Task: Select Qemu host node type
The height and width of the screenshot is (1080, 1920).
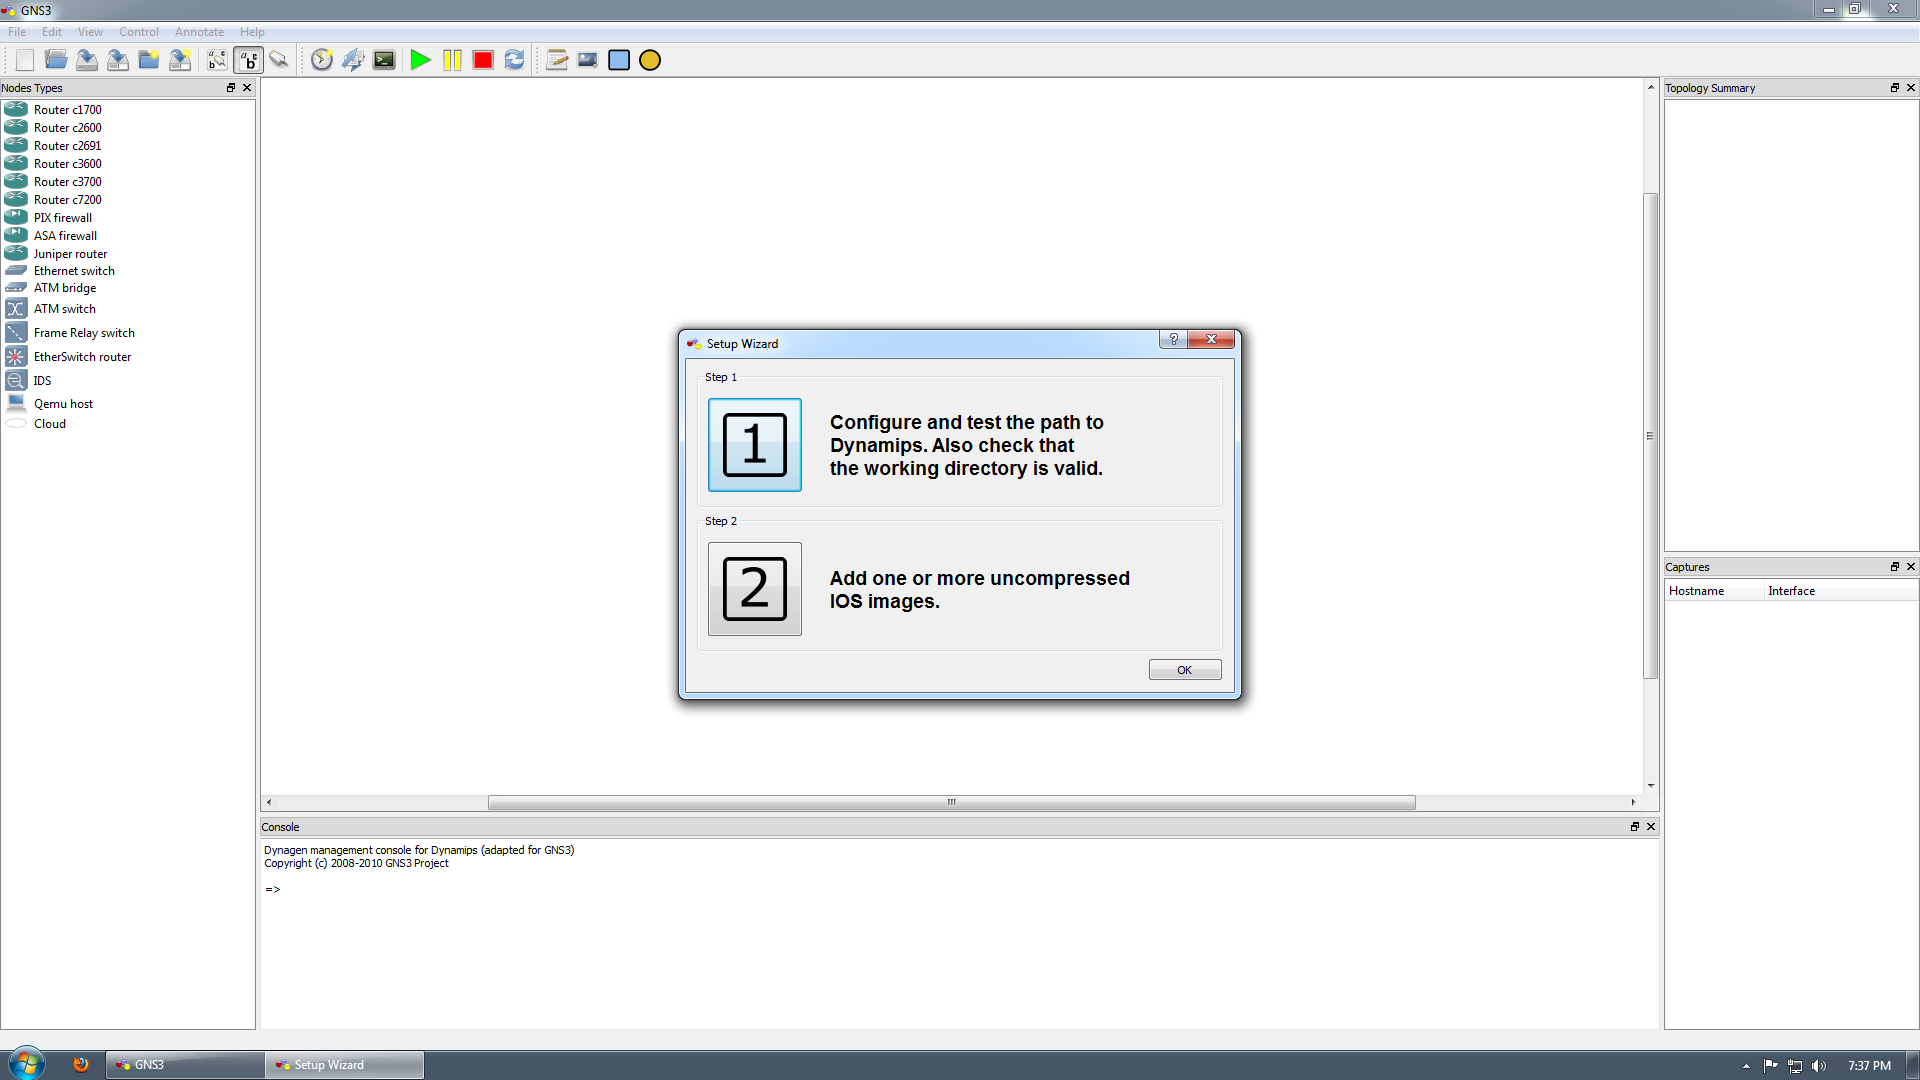Action: 128,404
